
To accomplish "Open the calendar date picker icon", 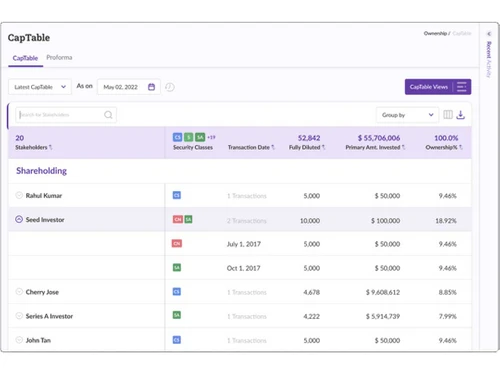I will 151,87.
